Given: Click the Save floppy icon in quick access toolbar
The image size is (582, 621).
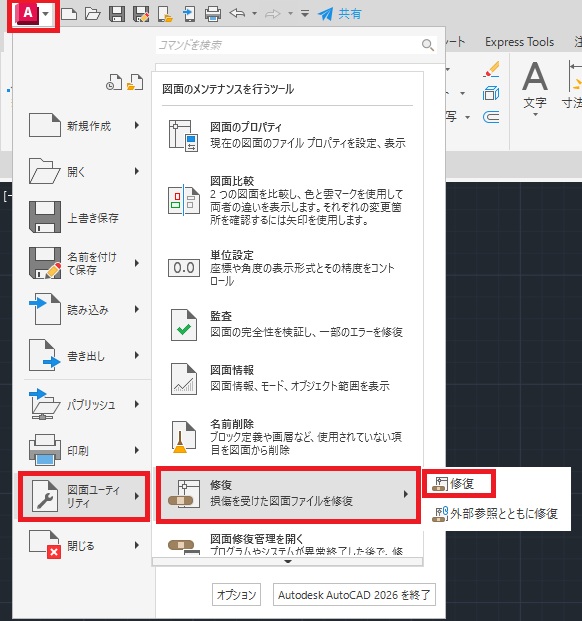Looking at the screenshot, I should (117, 14).
